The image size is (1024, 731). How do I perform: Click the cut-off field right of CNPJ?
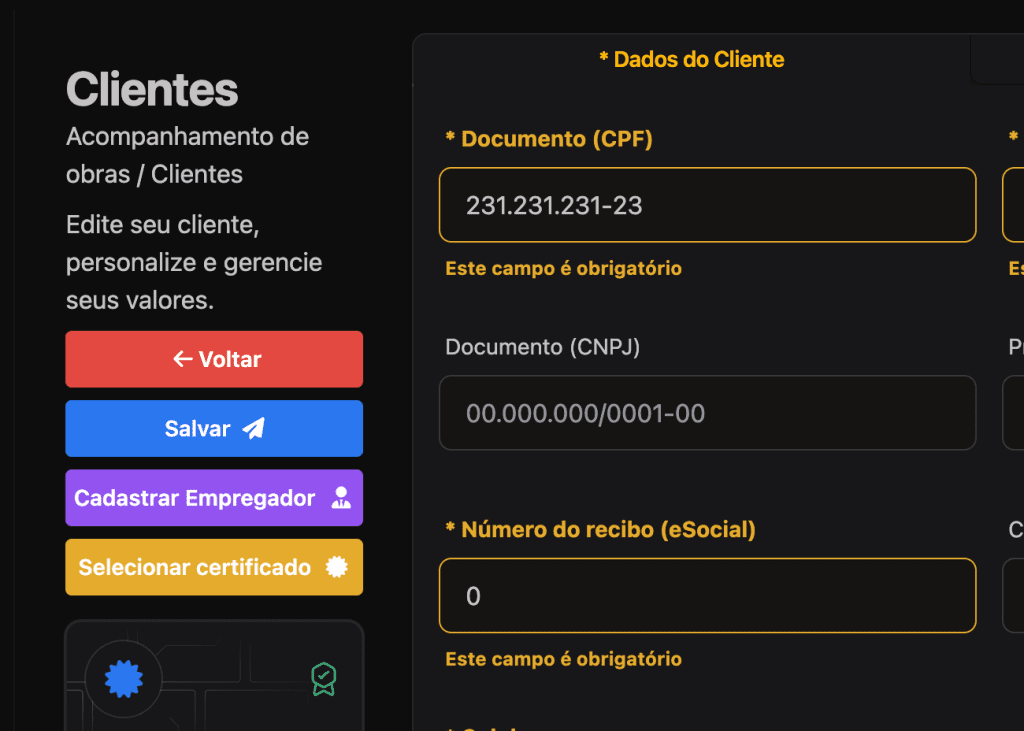(1013, 413)
